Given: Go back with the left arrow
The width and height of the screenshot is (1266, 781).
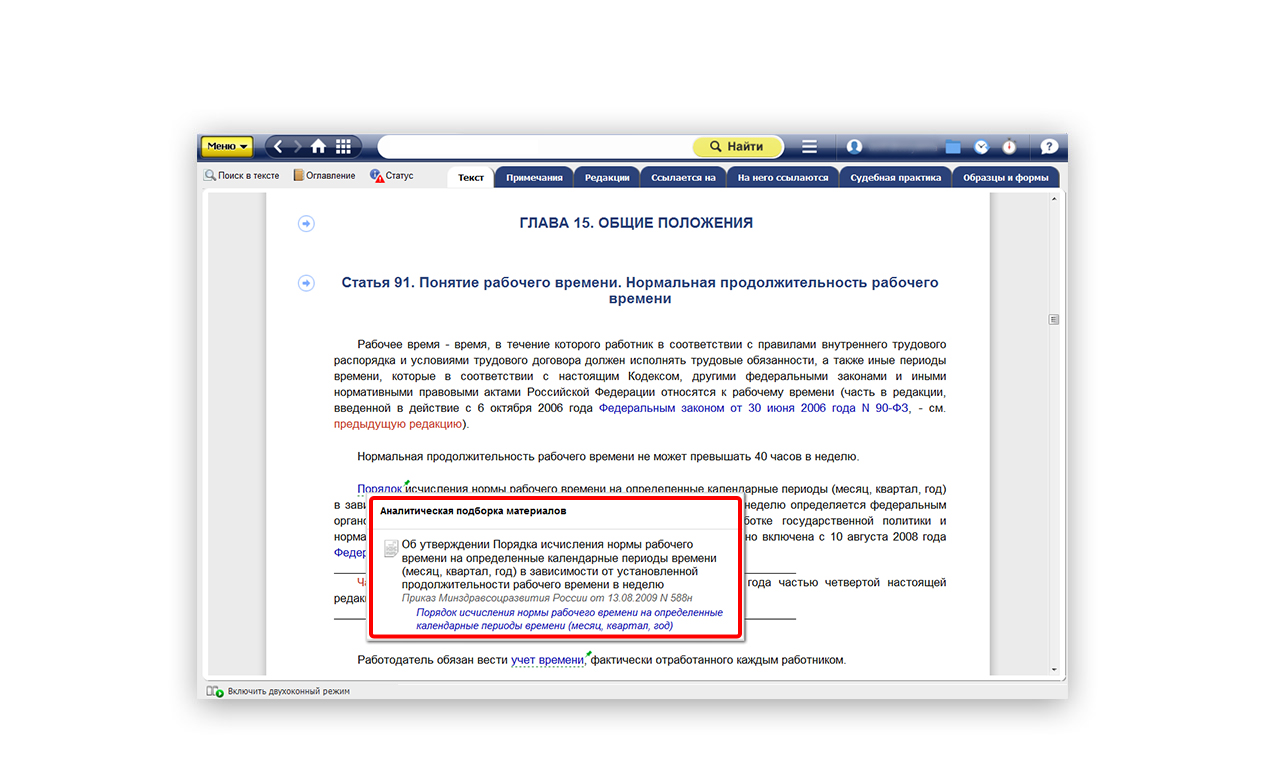Looking at the screenshot, I should pyautogui.click(x=278, y=147).
